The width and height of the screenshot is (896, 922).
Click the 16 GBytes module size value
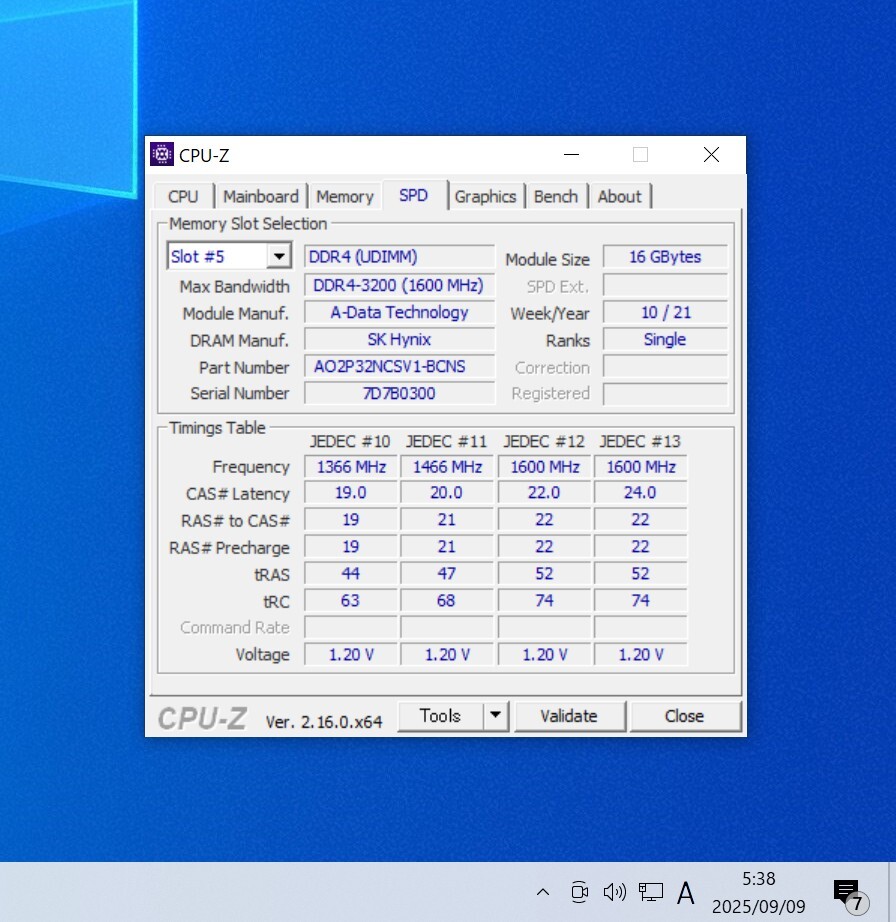[x=665, y=257]
